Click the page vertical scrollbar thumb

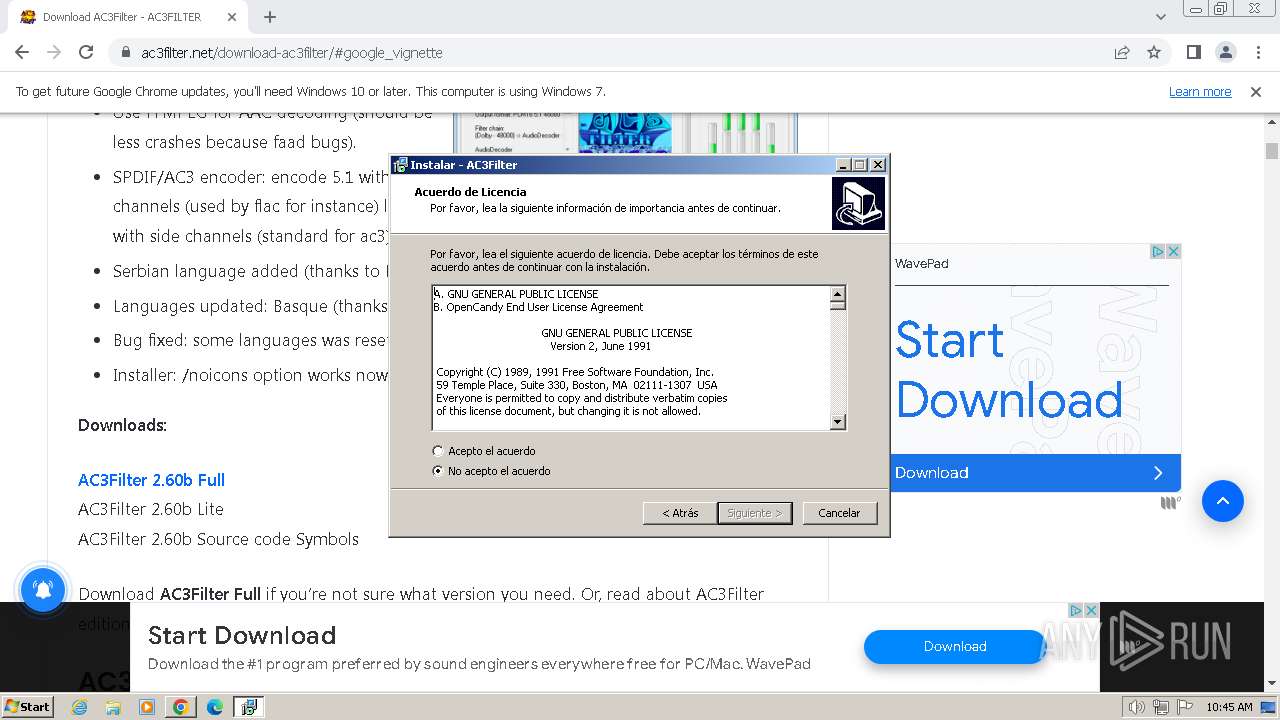click(x=1272, y=151)
